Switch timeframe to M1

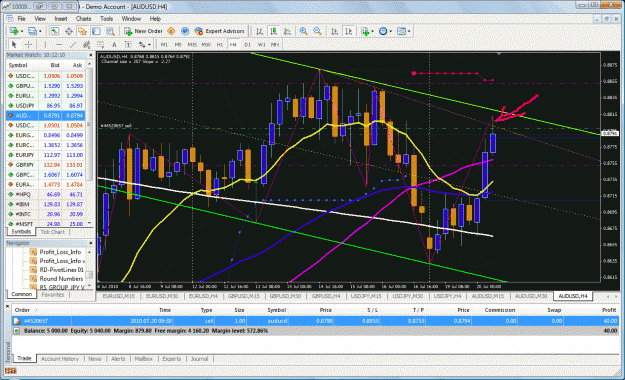click(164, 45)
